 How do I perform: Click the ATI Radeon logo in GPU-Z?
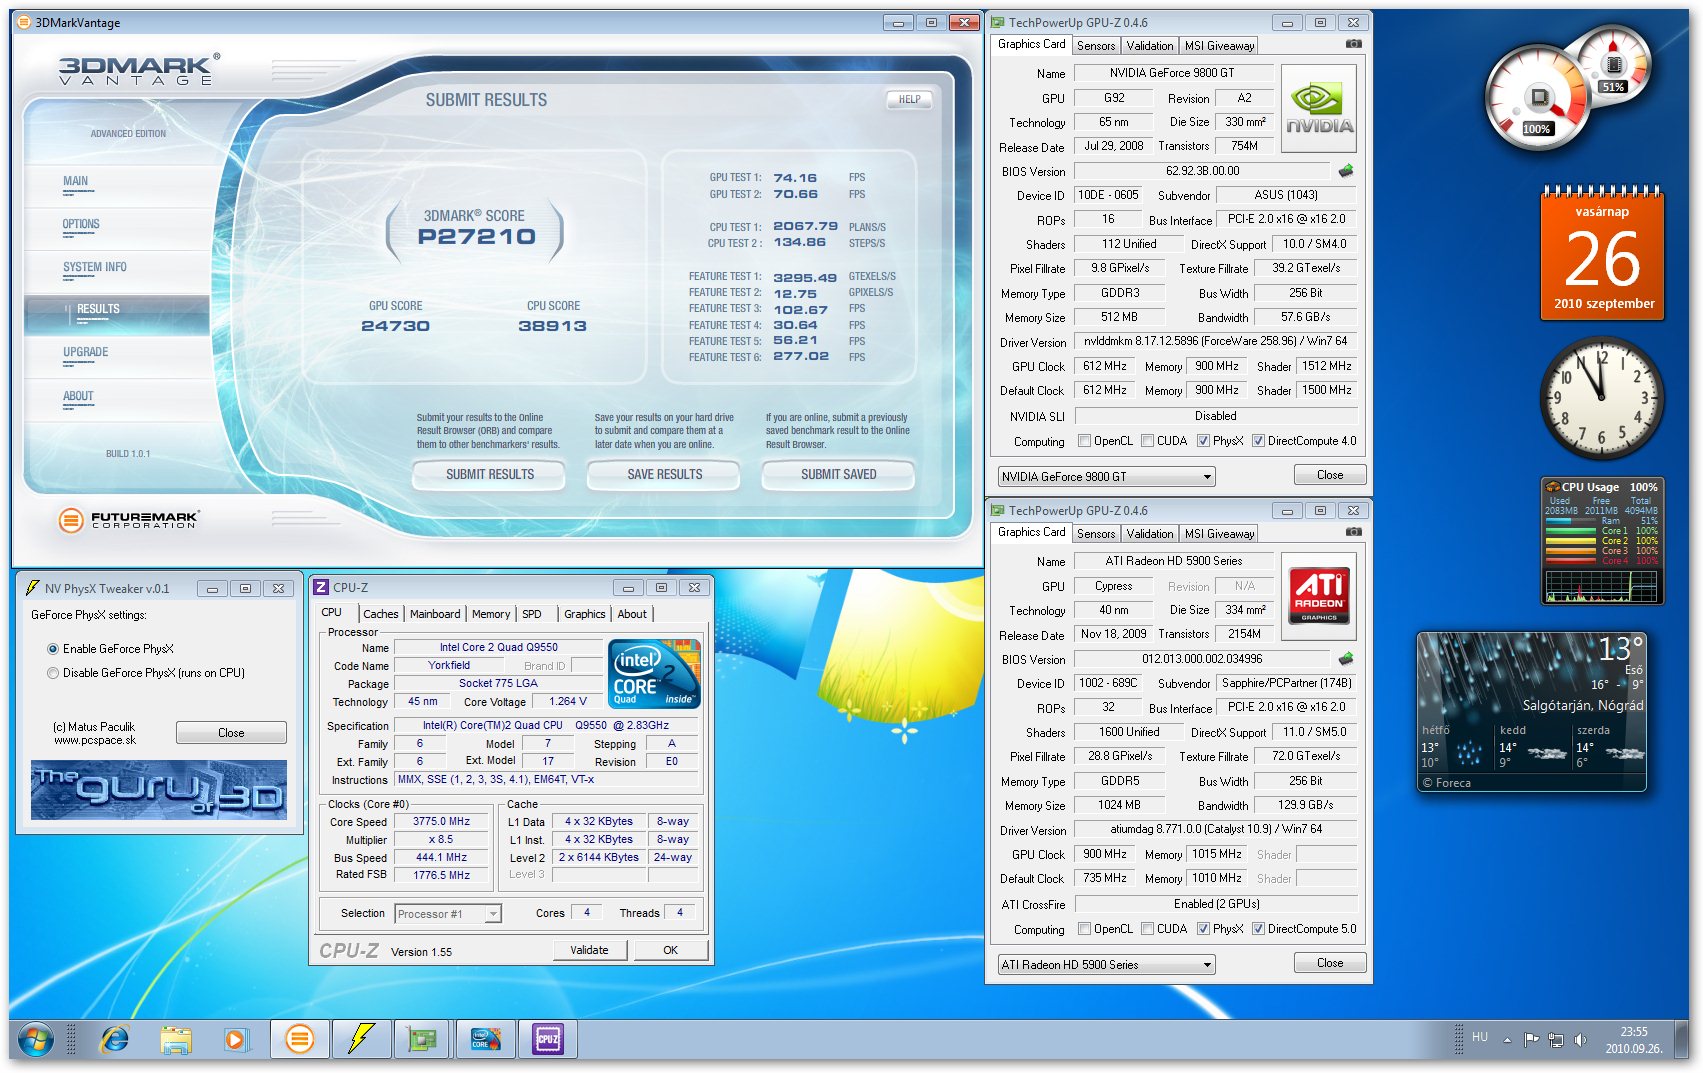click(x=1319, y=597)
